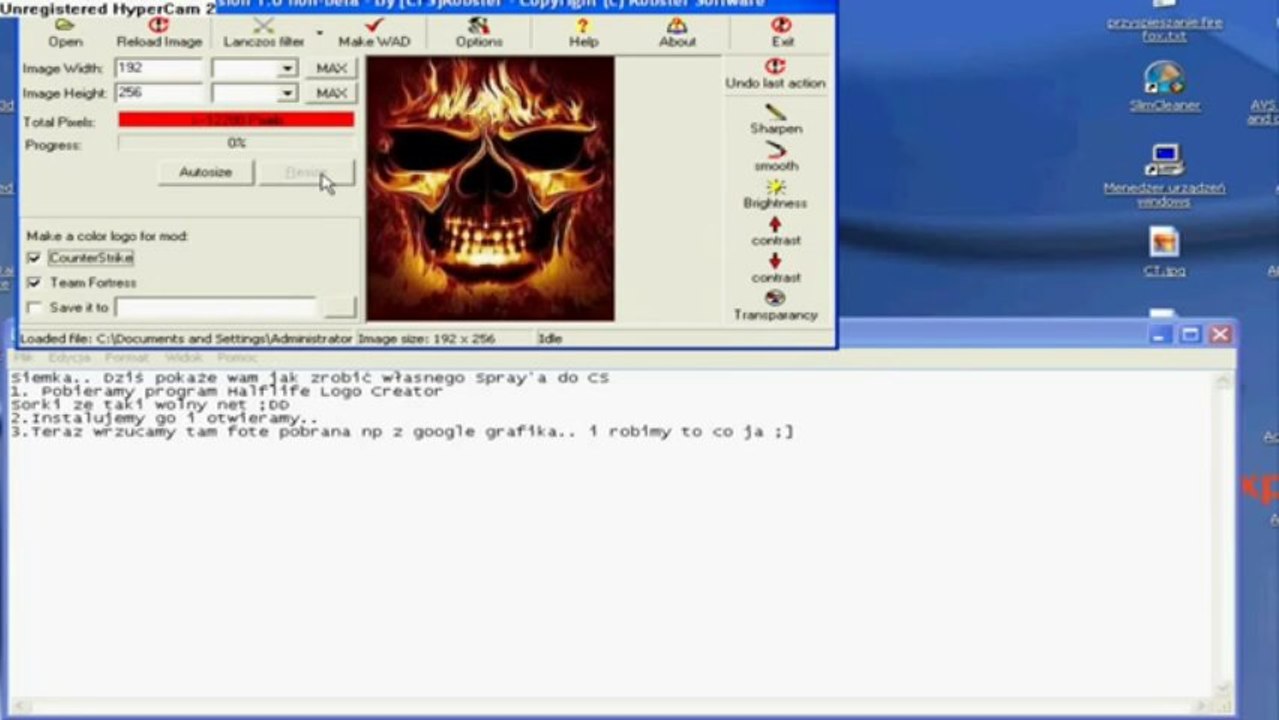The image size is (1279, 720).
Task: Open Notepad's Pomoc menu
Action: [x=237, y=357]
